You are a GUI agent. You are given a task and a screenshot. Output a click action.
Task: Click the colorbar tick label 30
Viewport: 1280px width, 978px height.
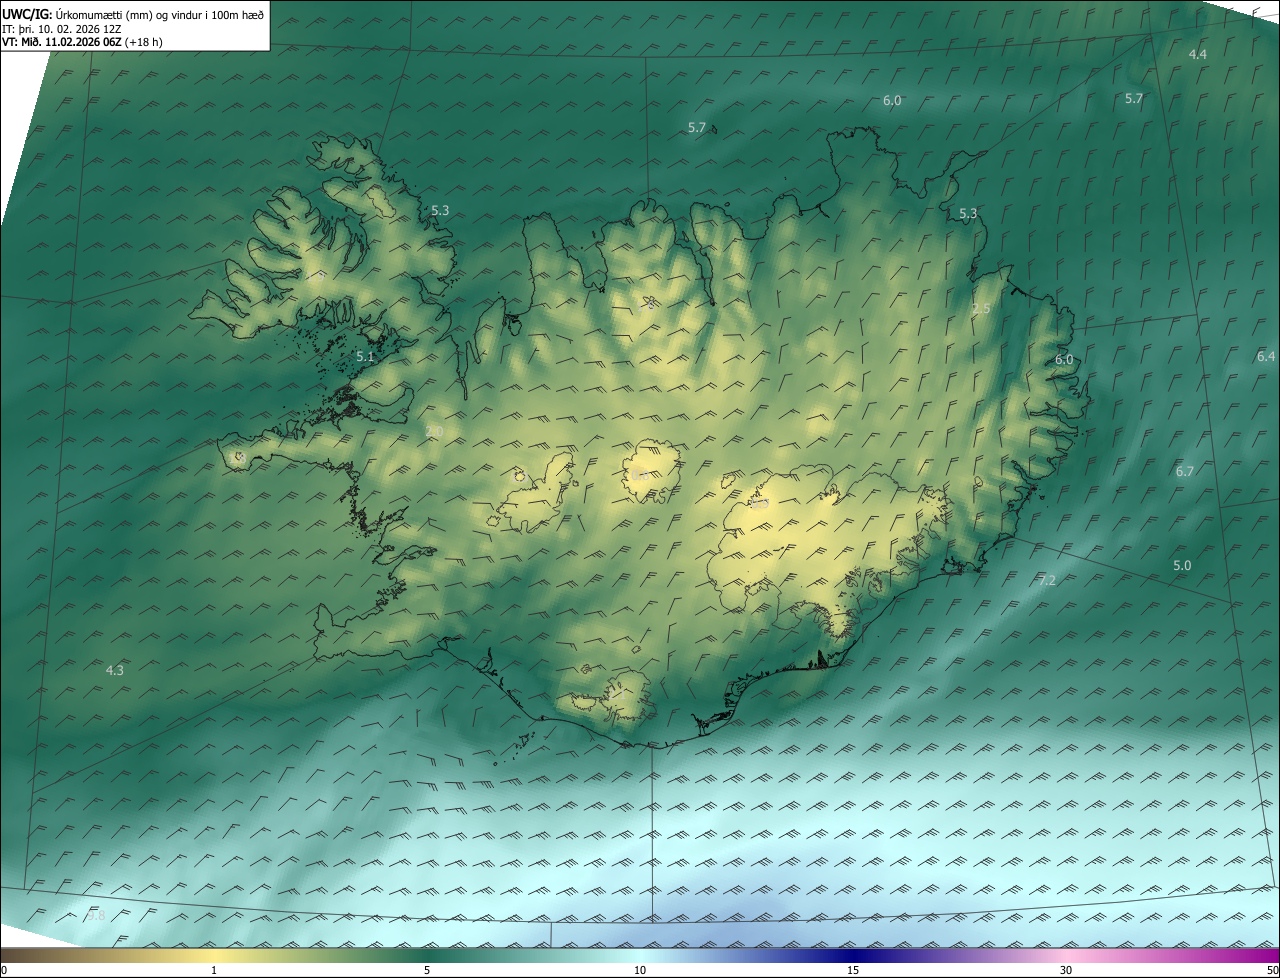pos(1066,970)
